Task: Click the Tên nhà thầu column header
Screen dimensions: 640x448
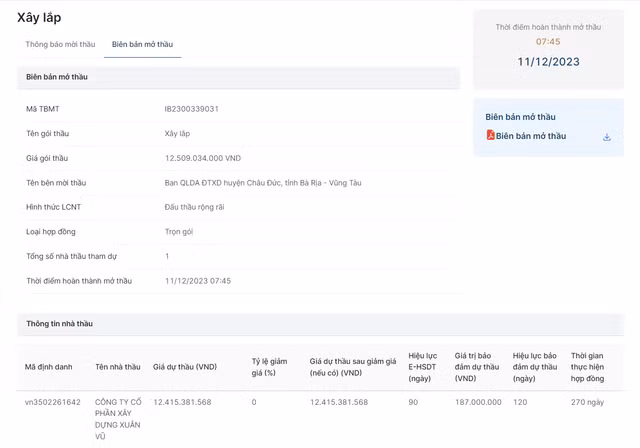Action: [x=118, y=367]
